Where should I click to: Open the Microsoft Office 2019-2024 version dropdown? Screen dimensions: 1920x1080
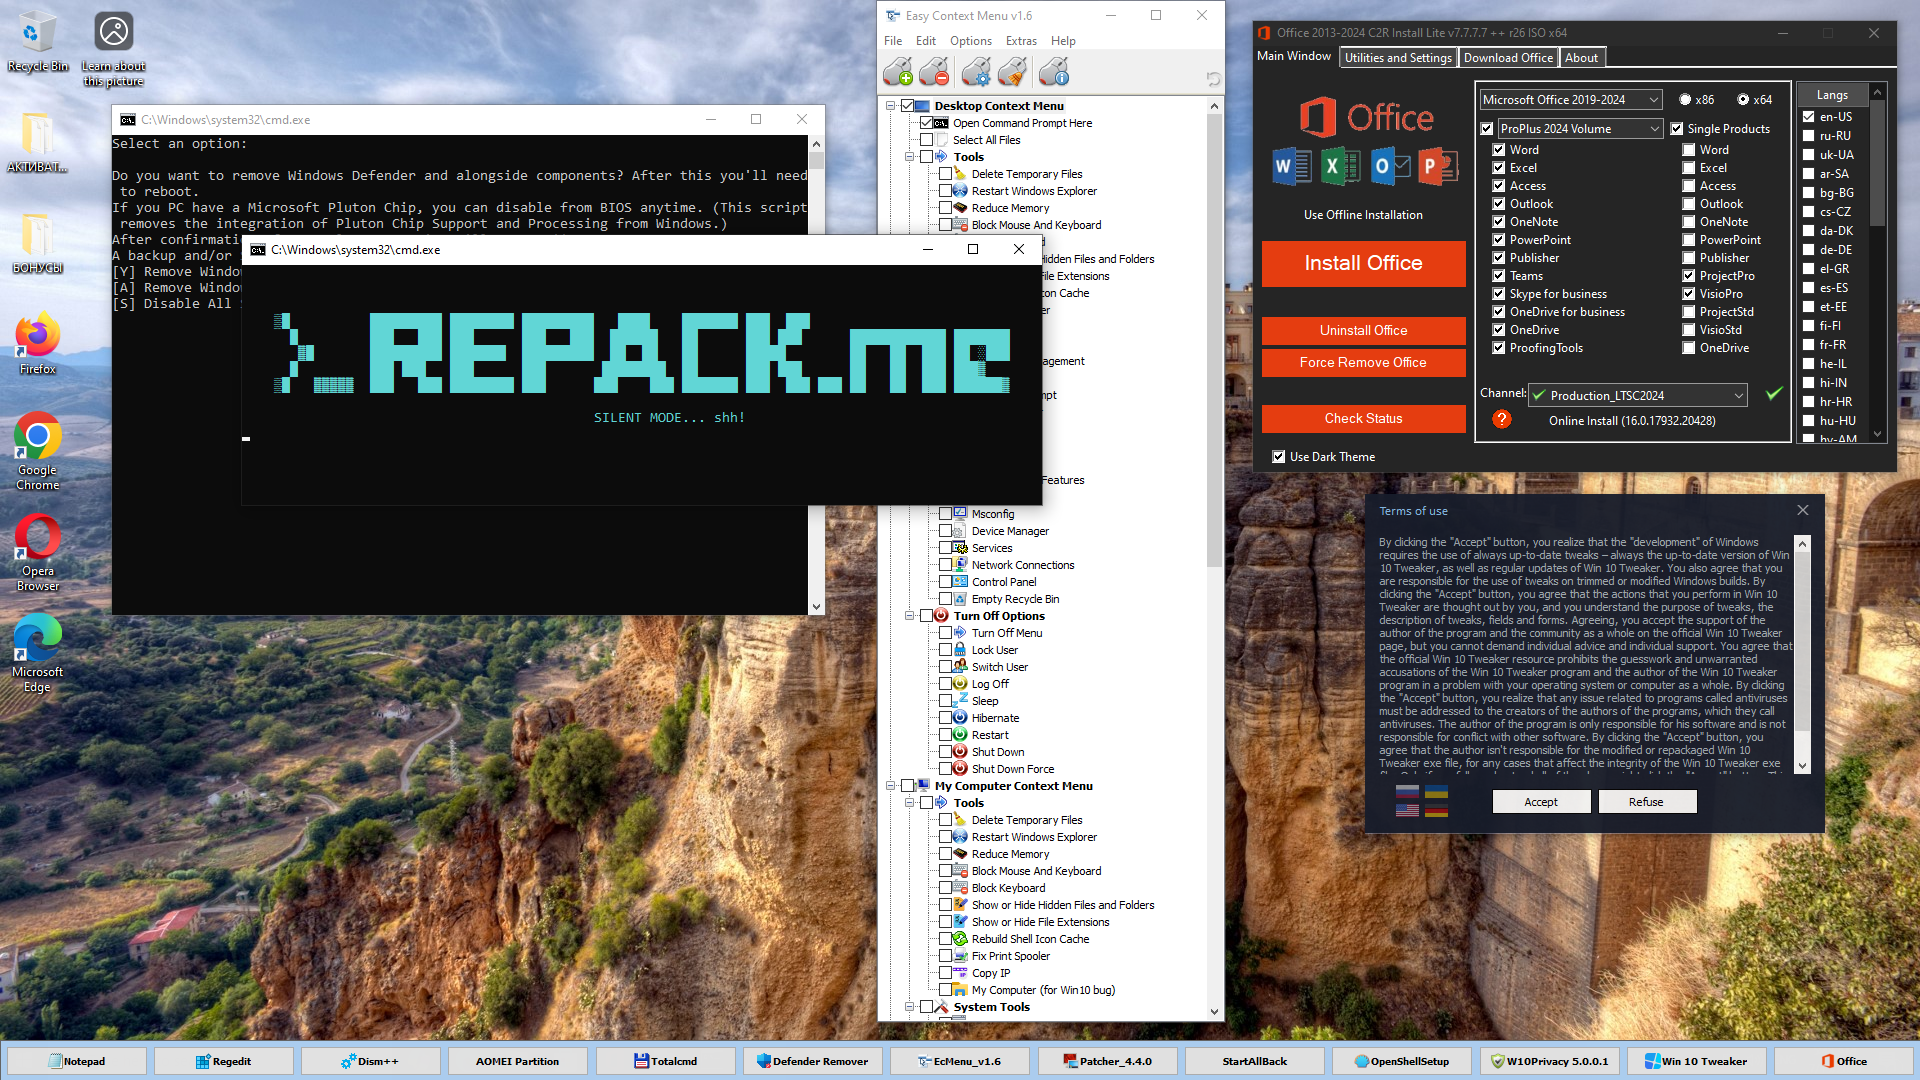coord(1570,100)
